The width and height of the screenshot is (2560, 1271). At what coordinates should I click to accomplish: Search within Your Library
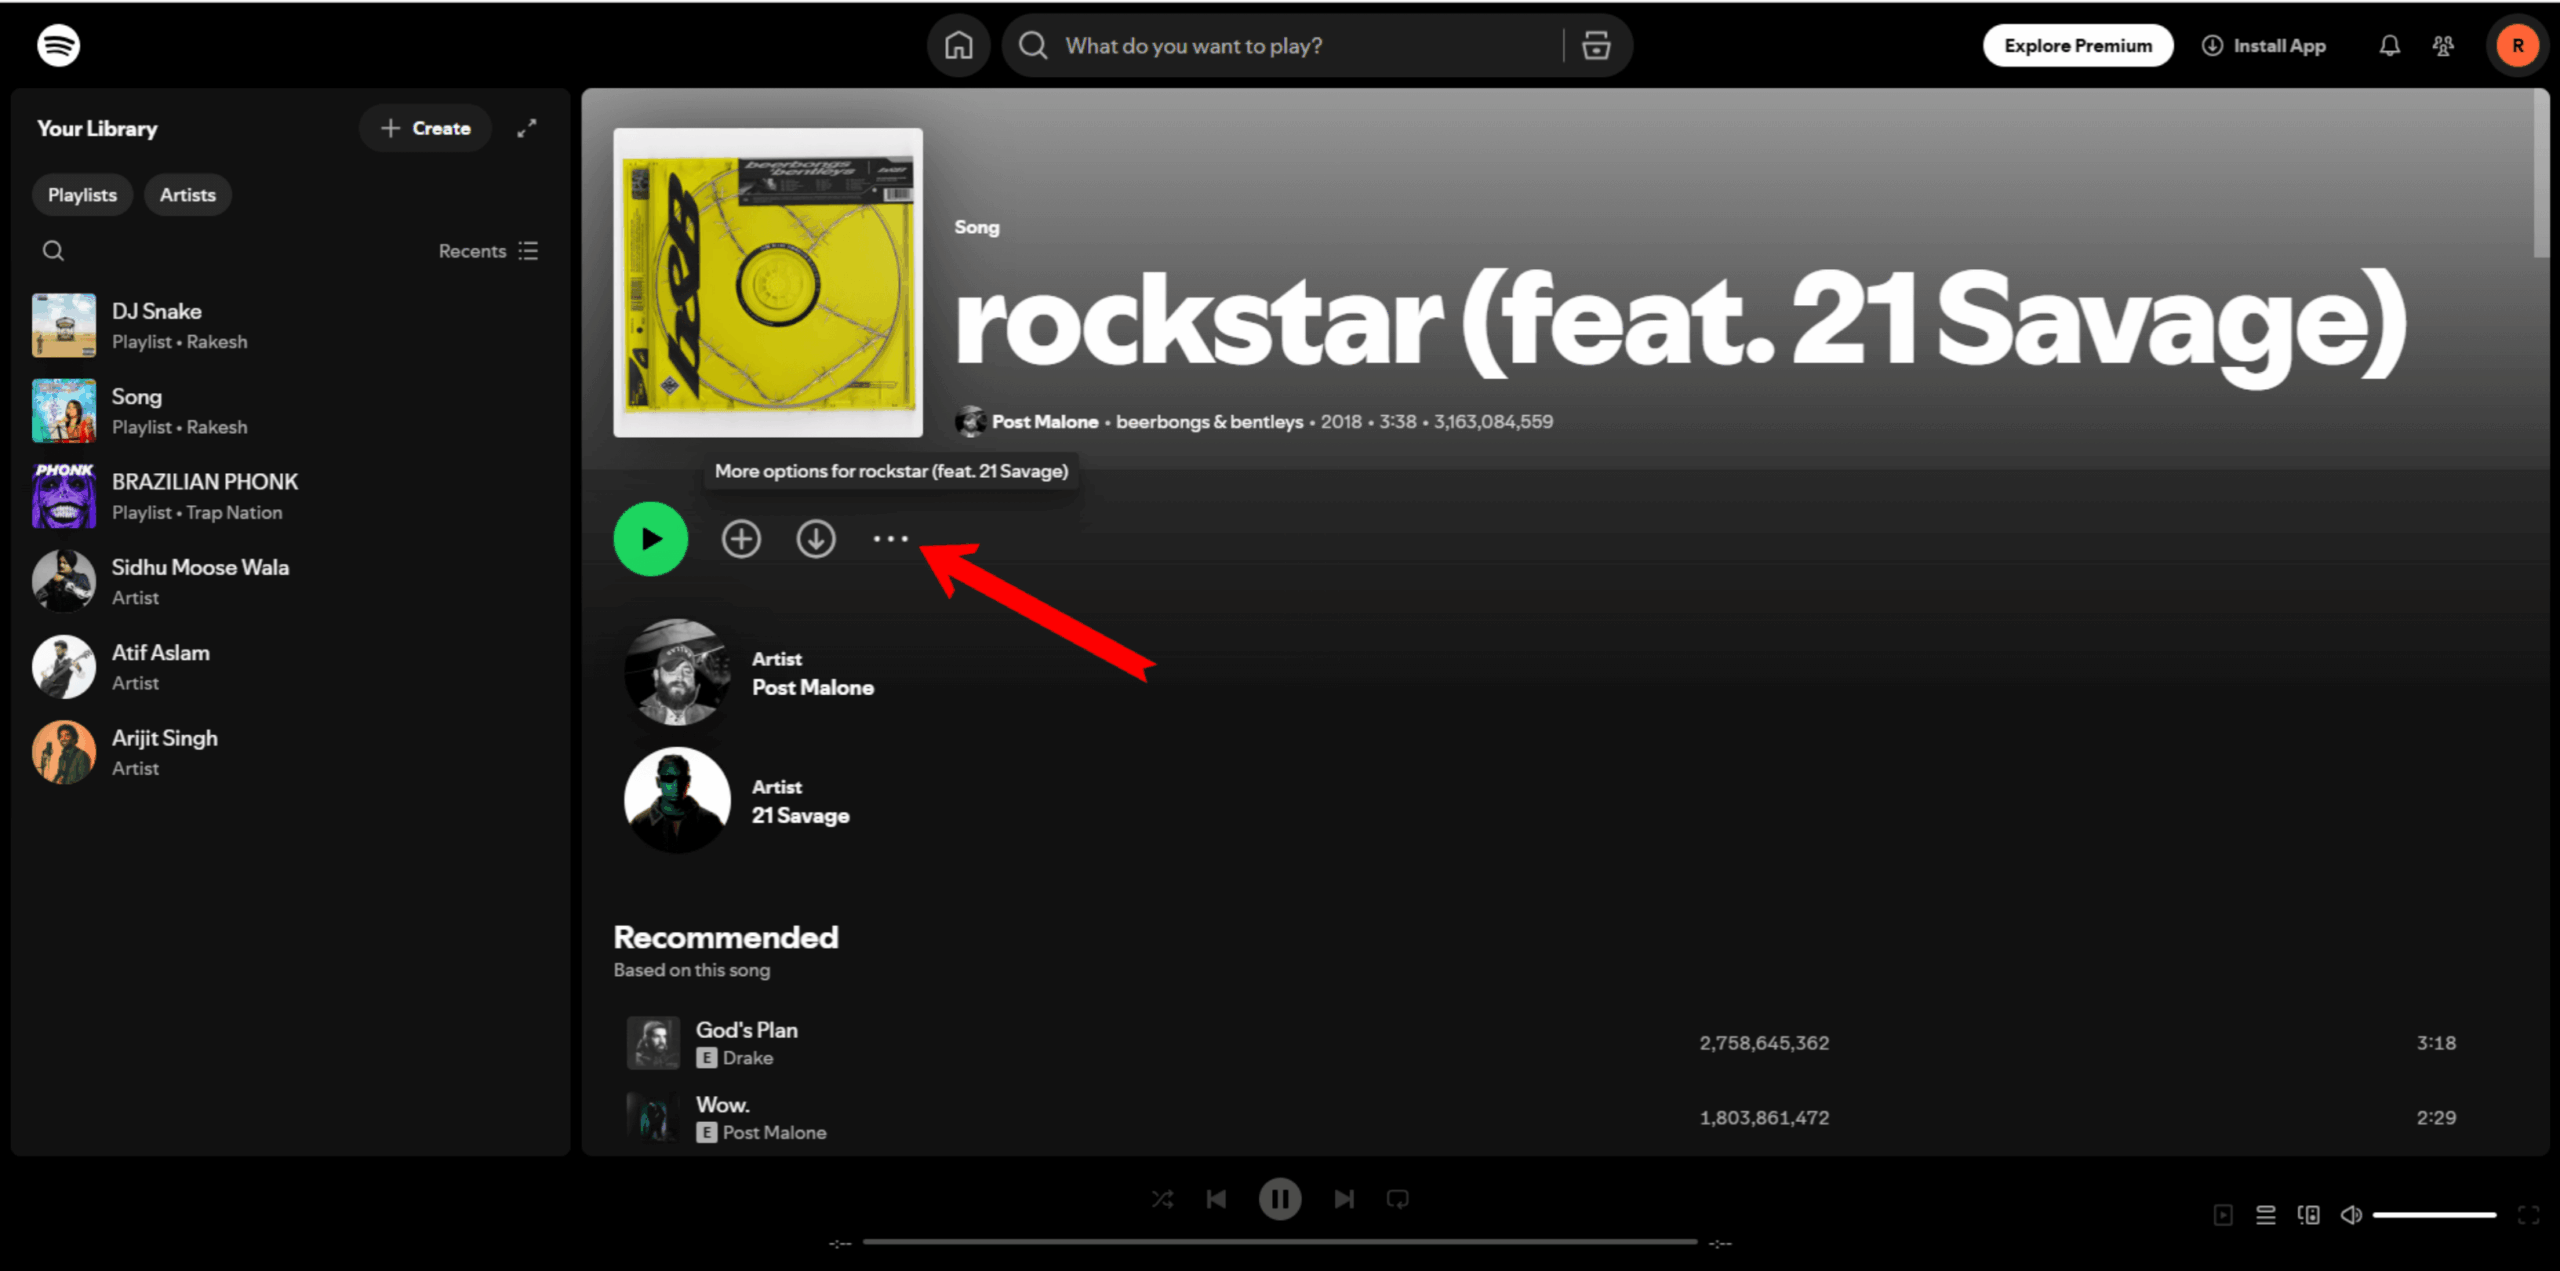pyautogui.click(x=53, y=251)
